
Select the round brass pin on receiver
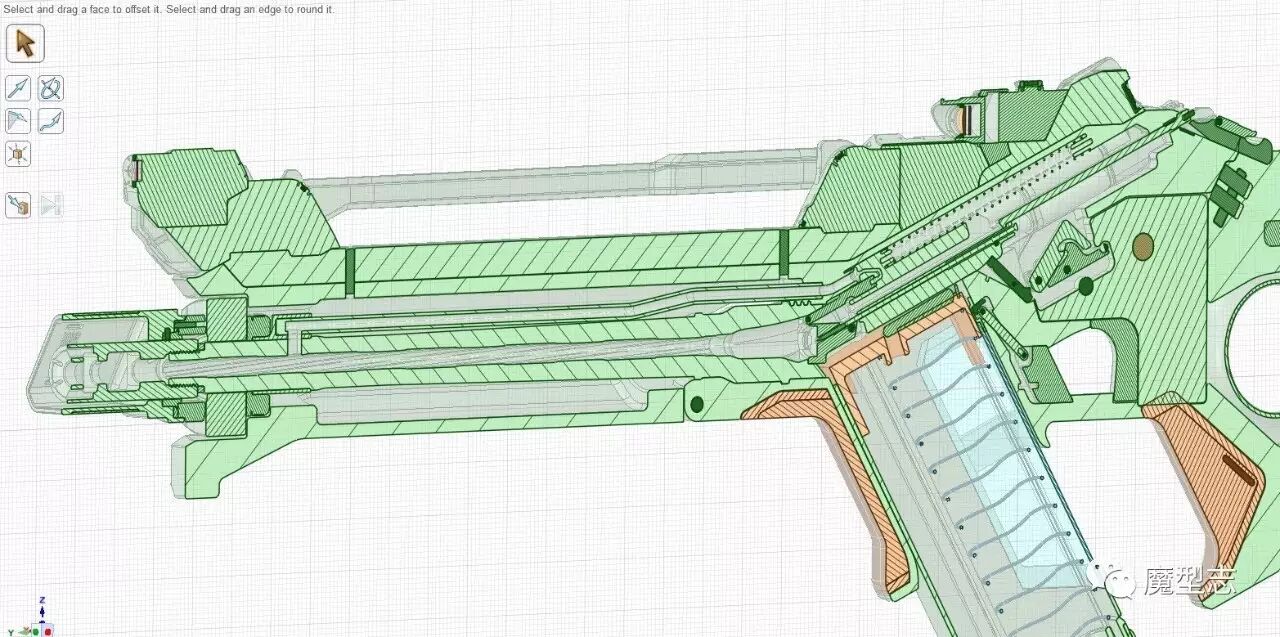[x=1143, y=245]
